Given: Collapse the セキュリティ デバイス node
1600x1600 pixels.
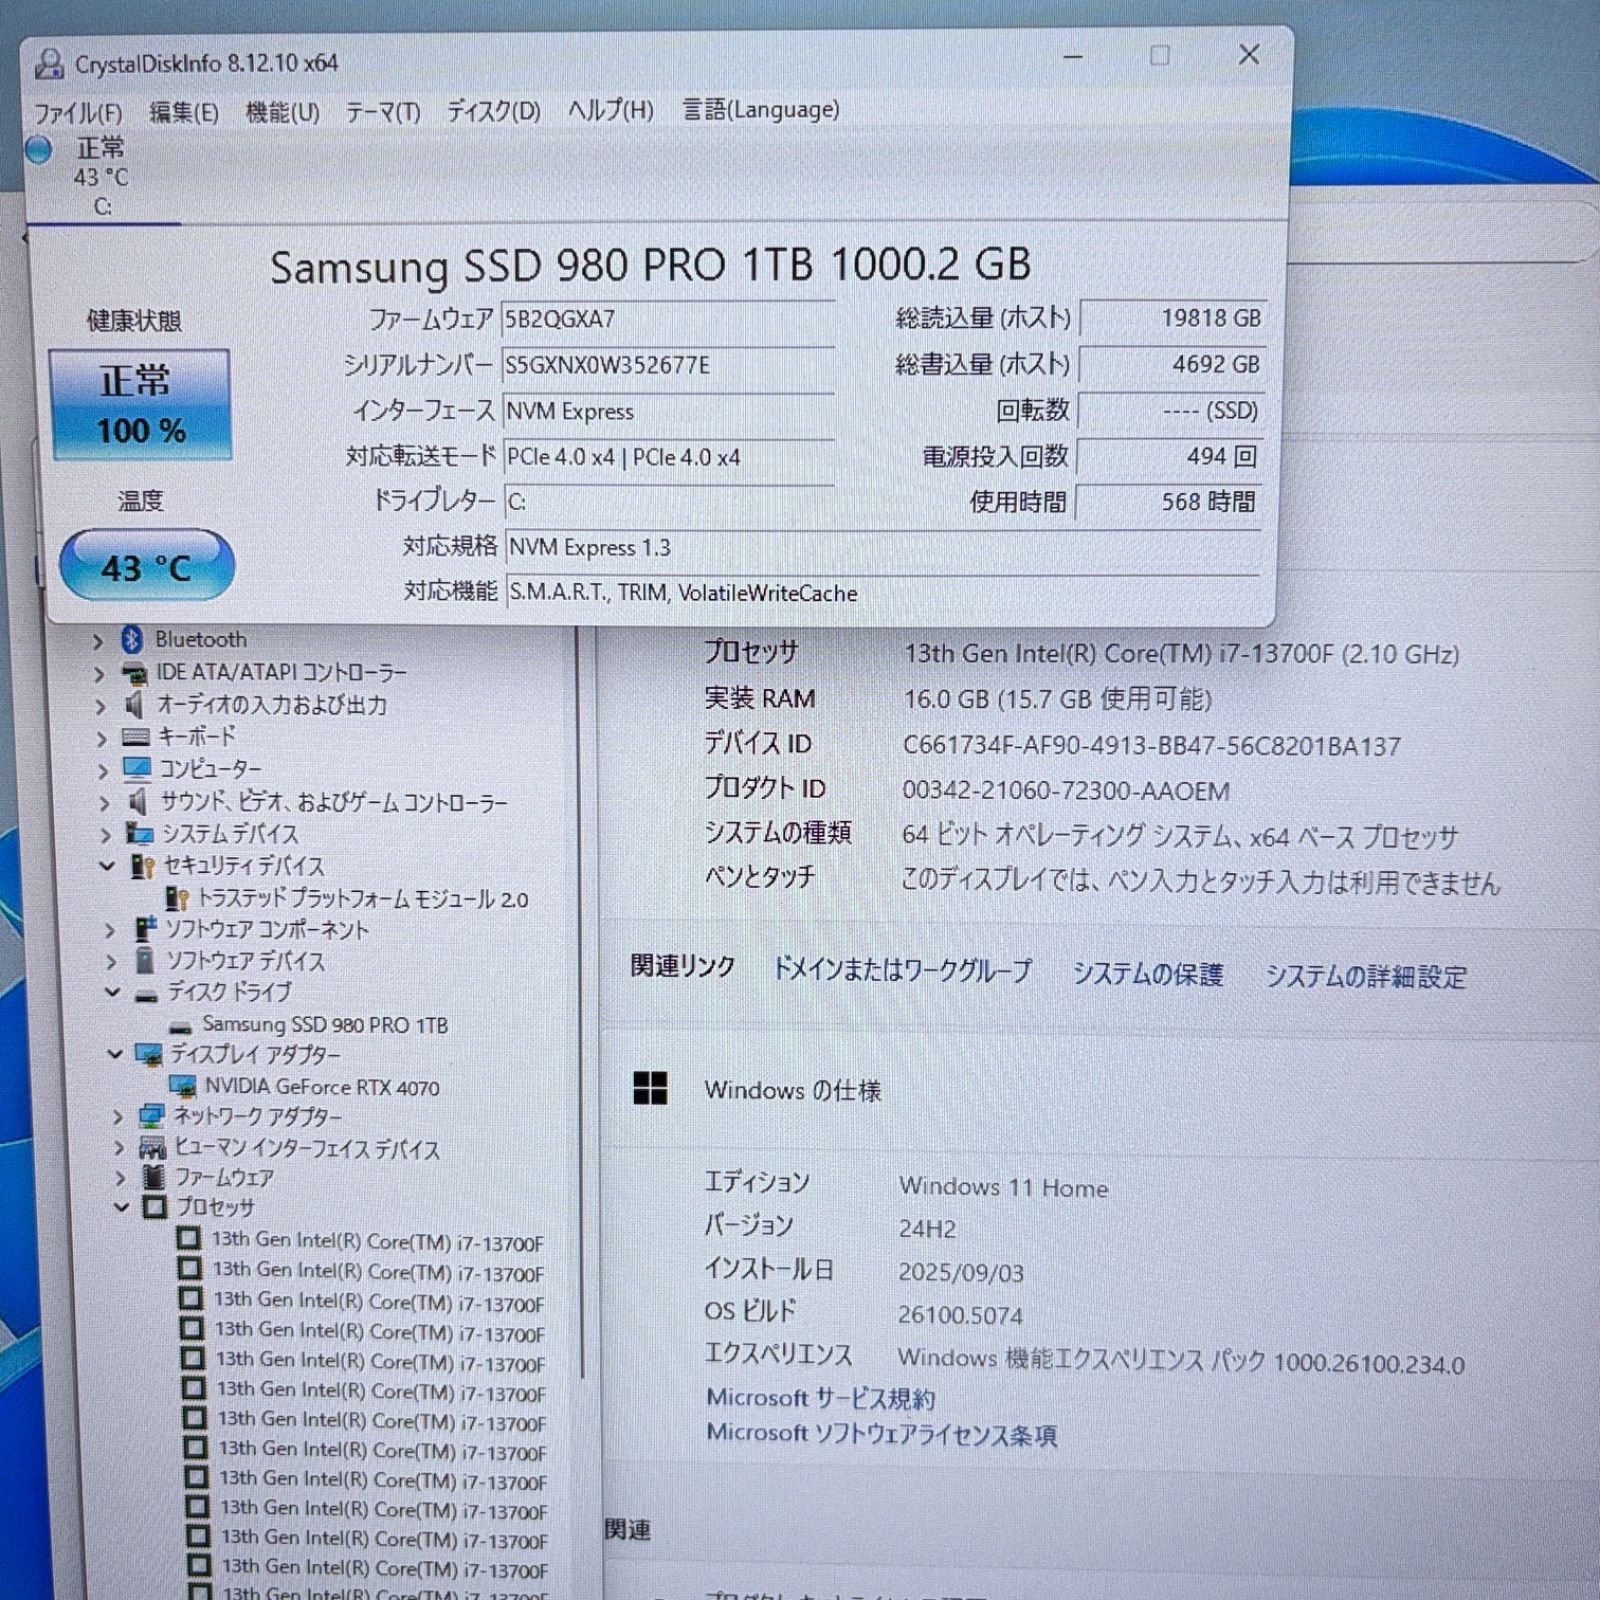Looking at the screenshot, I should click(x=107, y=866).
